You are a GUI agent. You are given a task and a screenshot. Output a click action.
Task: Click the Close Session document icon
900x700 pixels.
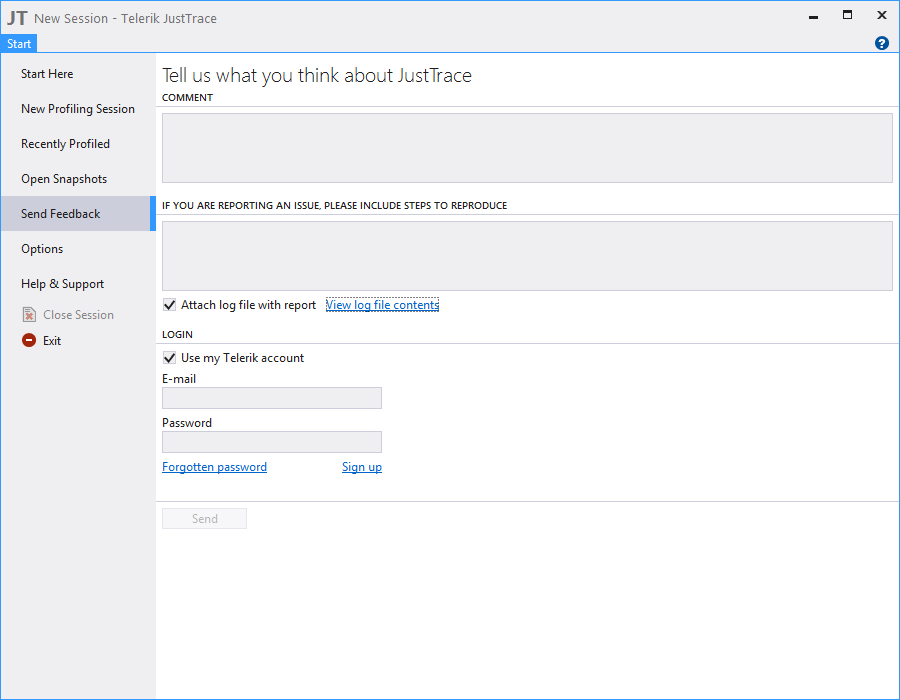[x=29, y=314]
